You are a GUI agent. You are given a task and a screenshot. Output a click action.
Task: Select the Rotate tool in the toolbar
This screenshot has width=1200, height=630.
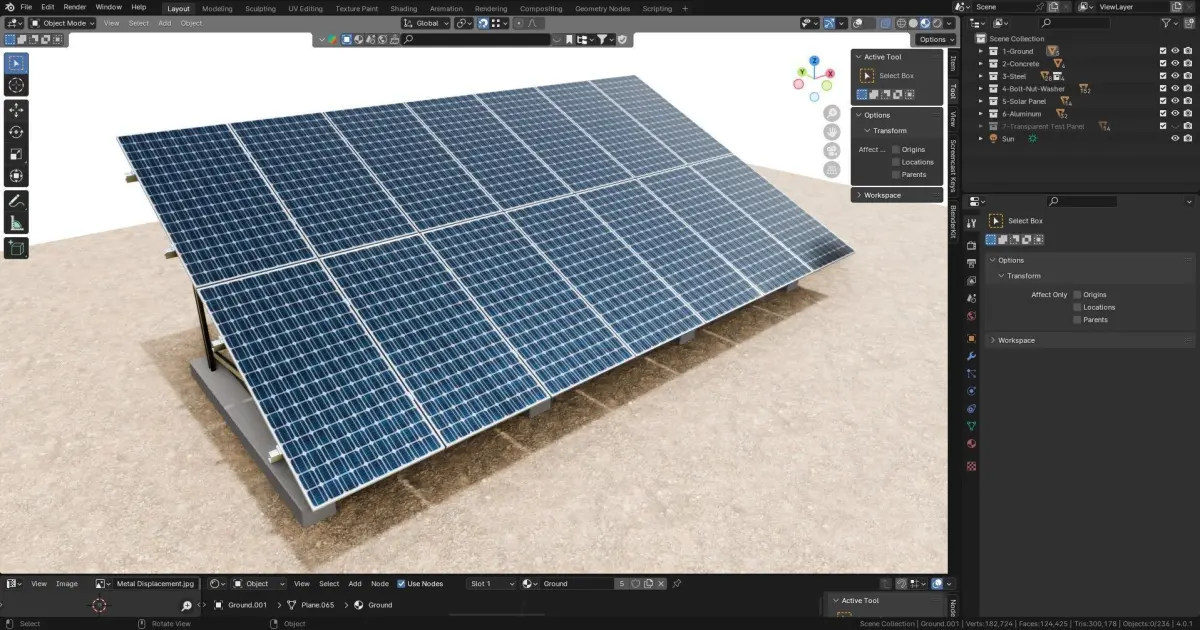(x=16, y=132)
